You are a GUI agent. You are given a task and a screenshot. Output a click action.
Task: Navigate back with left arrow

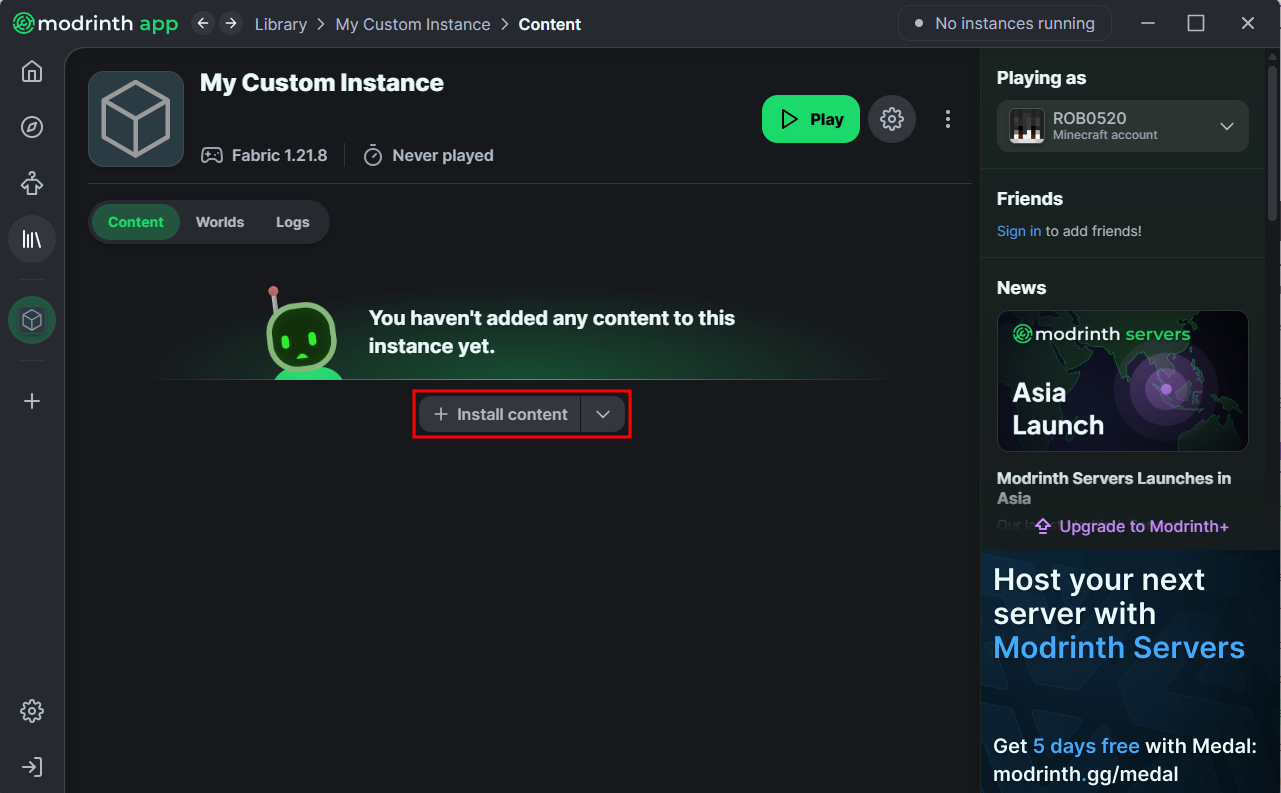(x=203, y=23)
